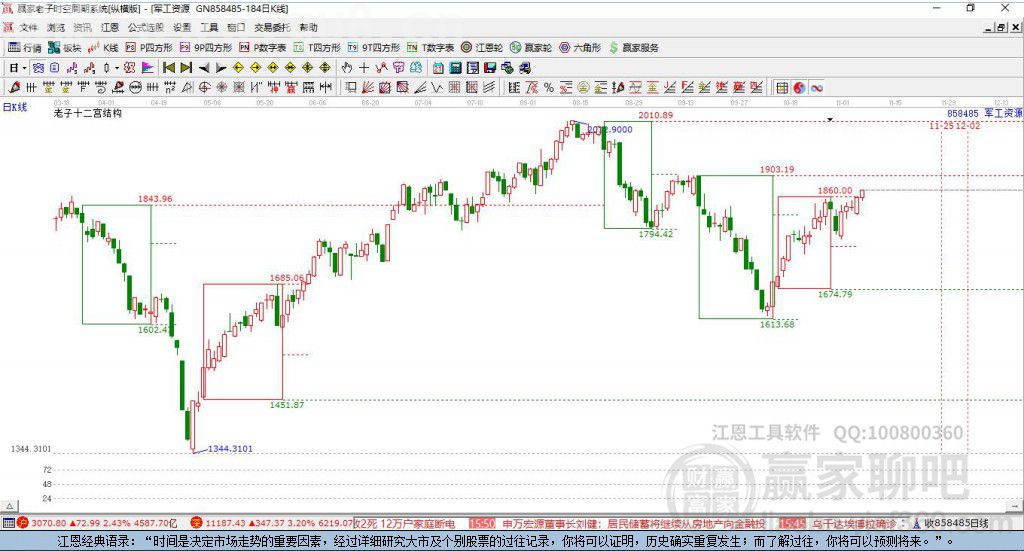This screenshot has height=551, width=1024.
Task: Switch to K线 chart view
Action: point(103,48)
